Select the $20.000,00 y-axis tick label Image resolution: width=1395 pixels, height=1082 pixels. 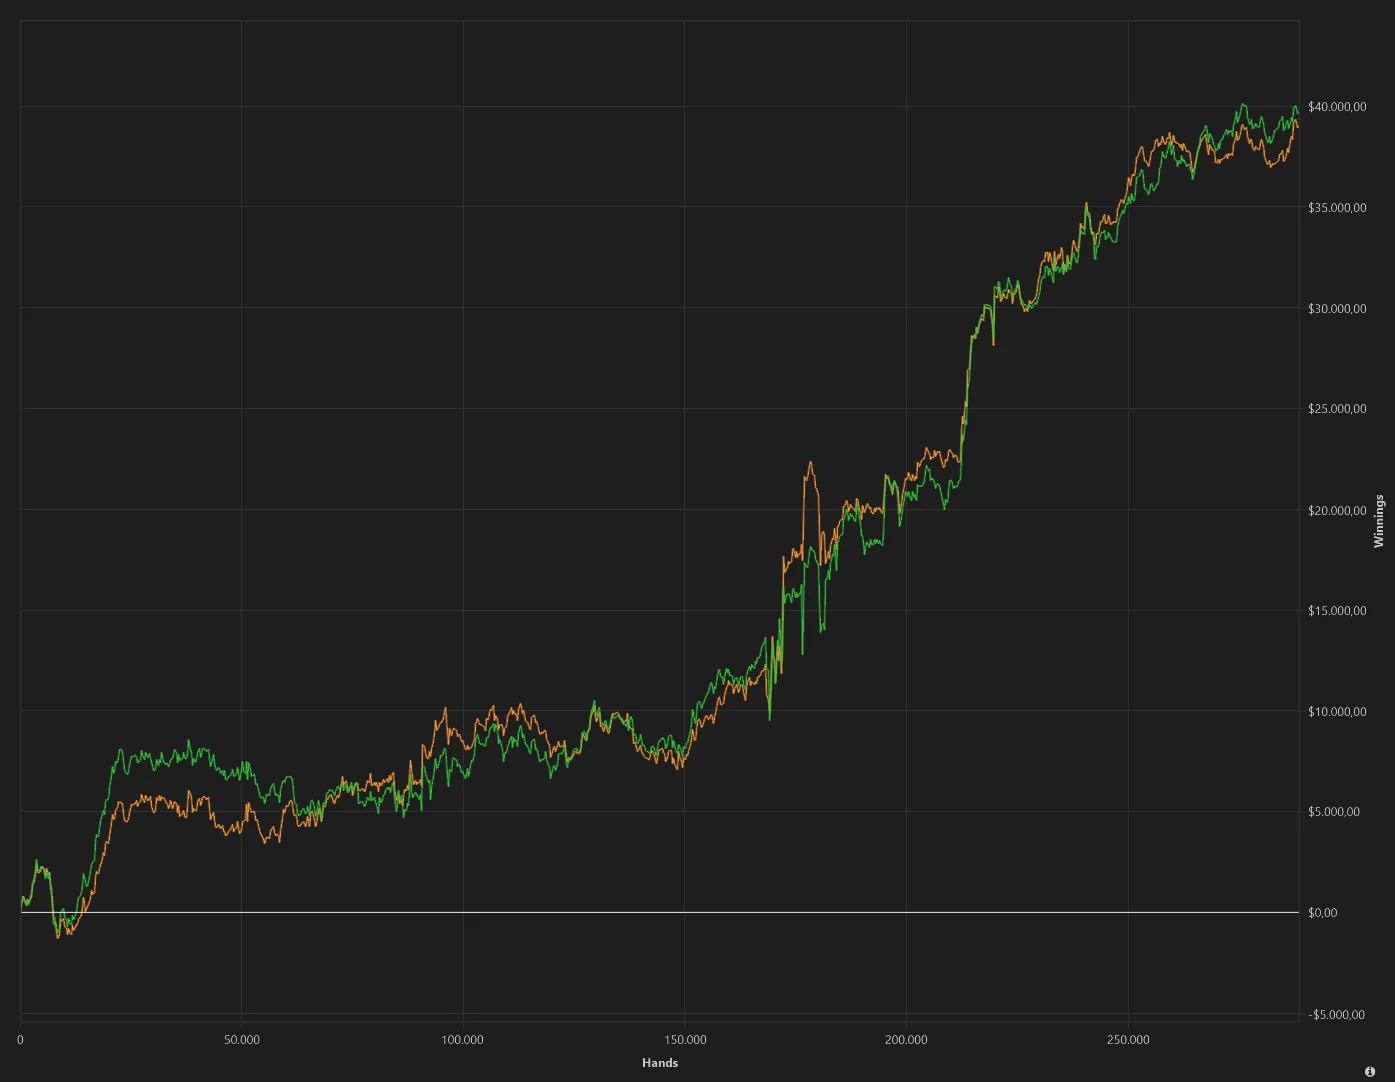tap(1337, 511)
